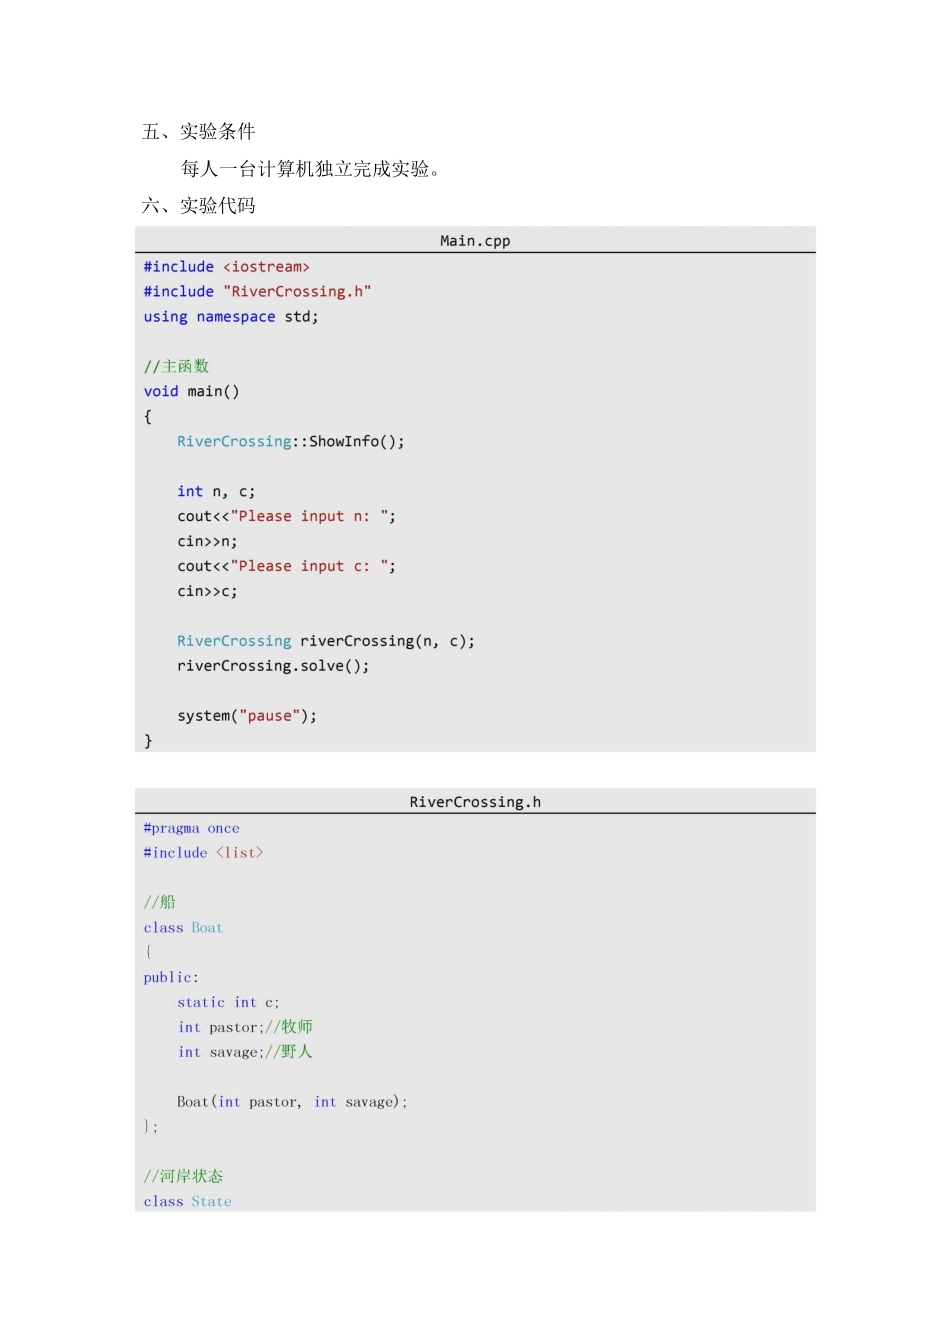950x1344 pixels.
Task: Click the using namespace std line
Action: click(231, 317)
